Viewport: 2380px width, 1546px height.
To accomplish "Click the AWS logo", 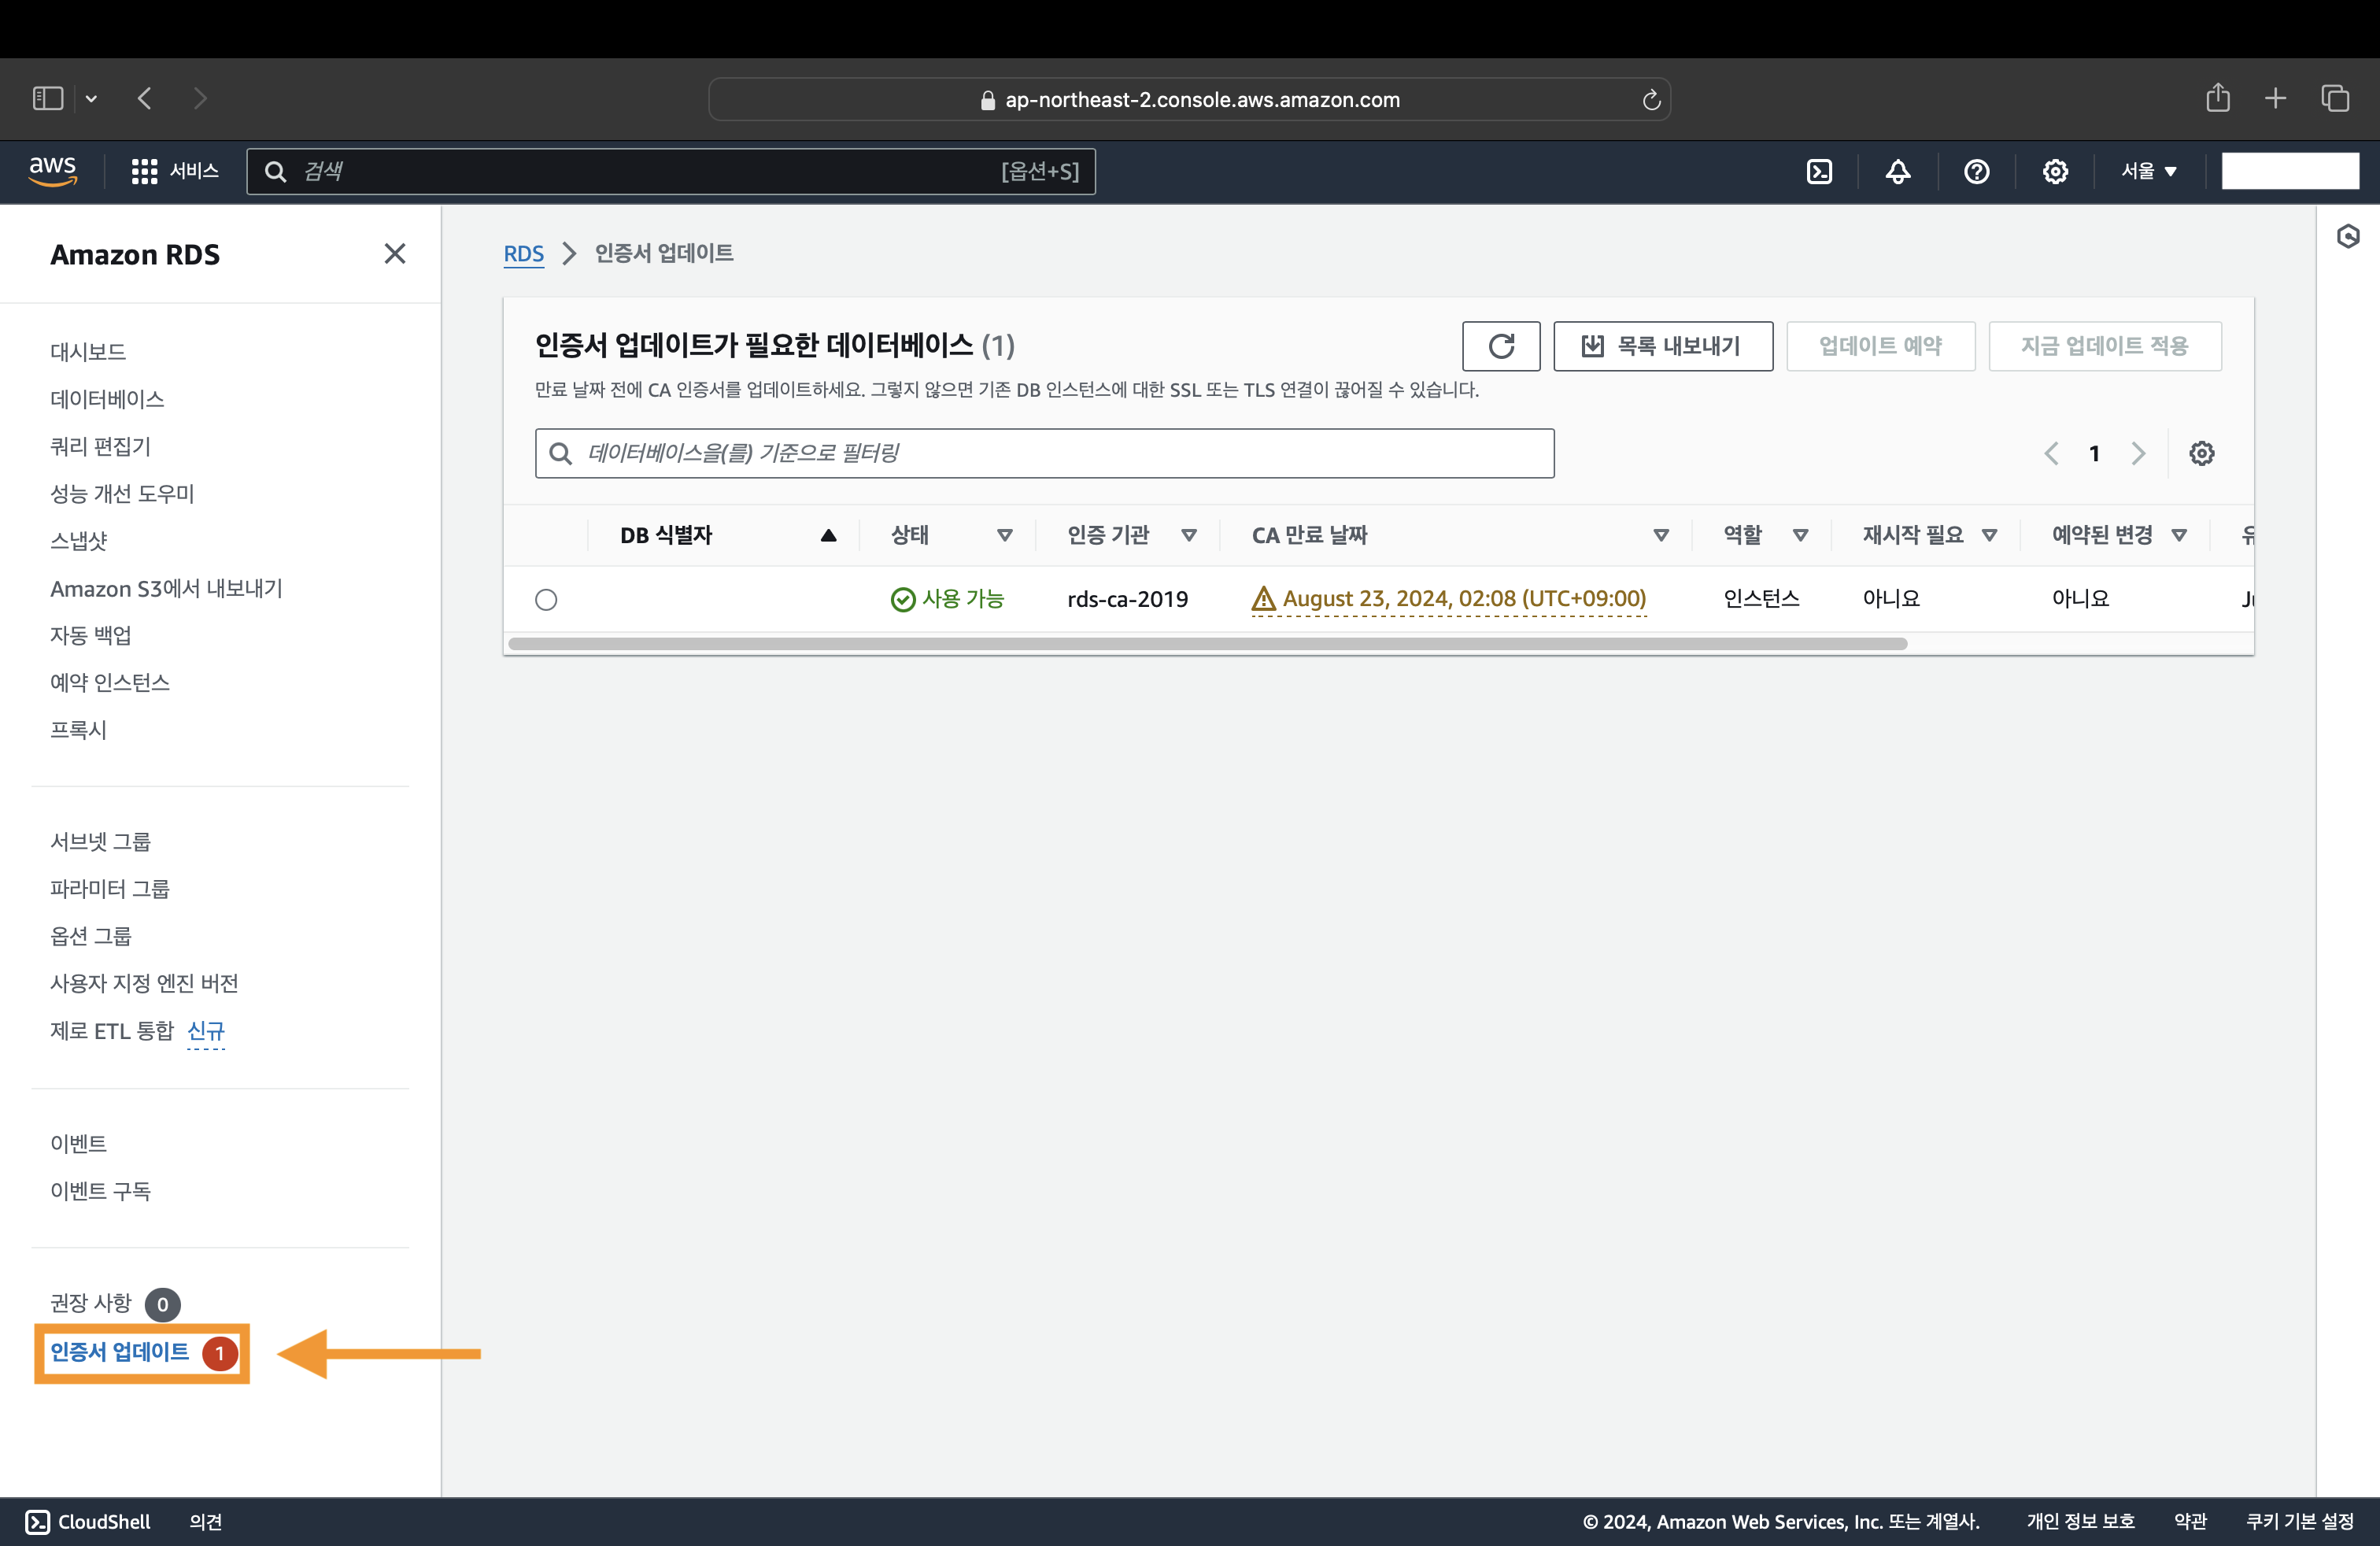I will point(53,171).
